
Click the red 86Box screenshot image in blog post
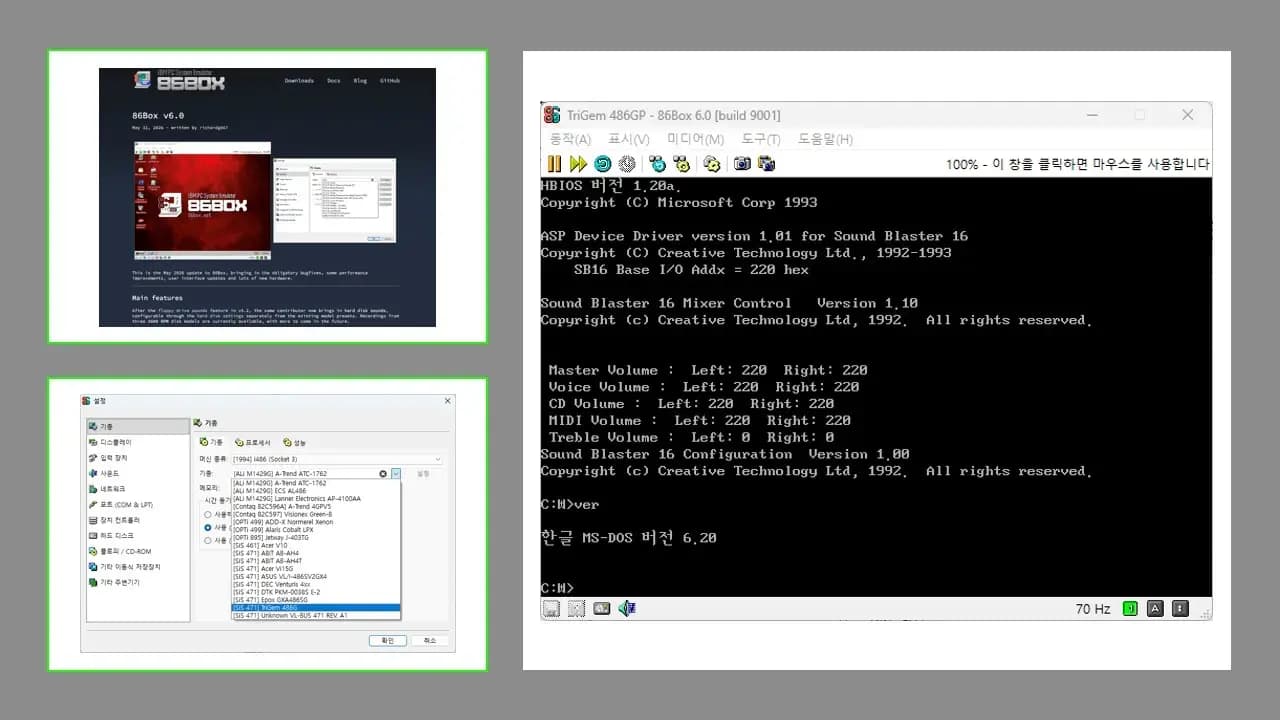(202, 201)
